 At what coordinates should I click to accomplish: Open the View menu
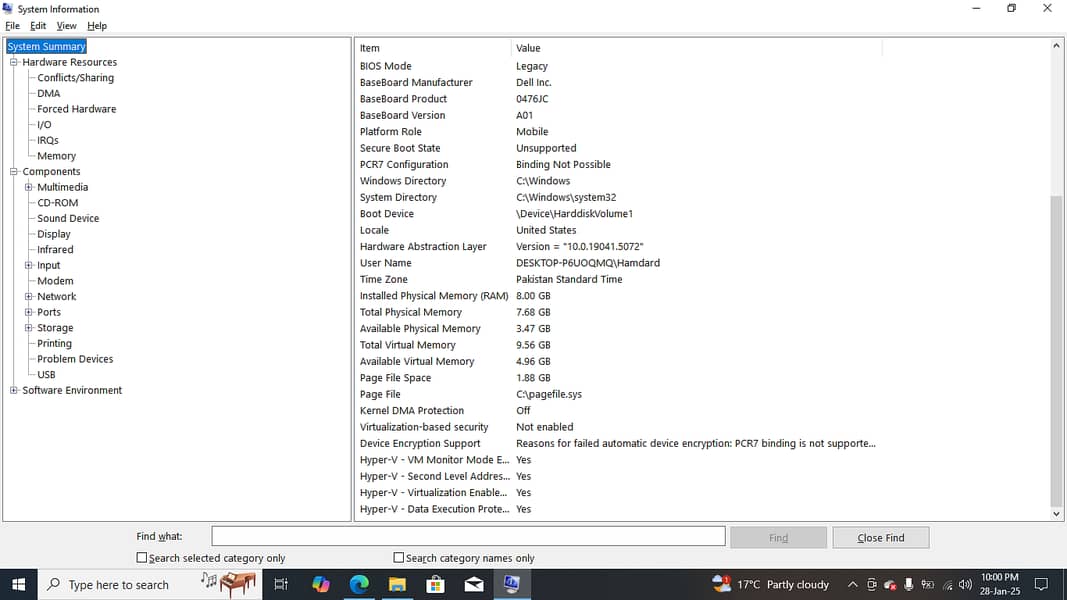pos(66,26)
